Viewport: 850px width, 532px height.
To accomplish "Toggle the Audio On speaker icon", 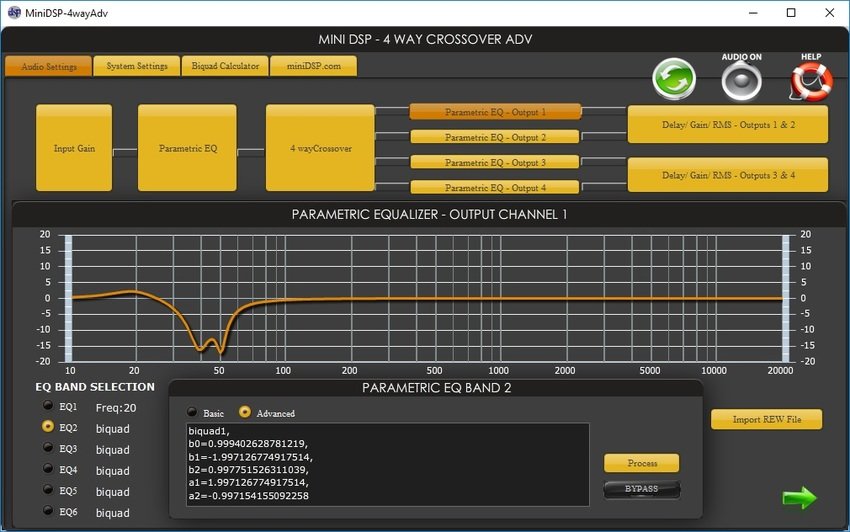I will [742, 81].
